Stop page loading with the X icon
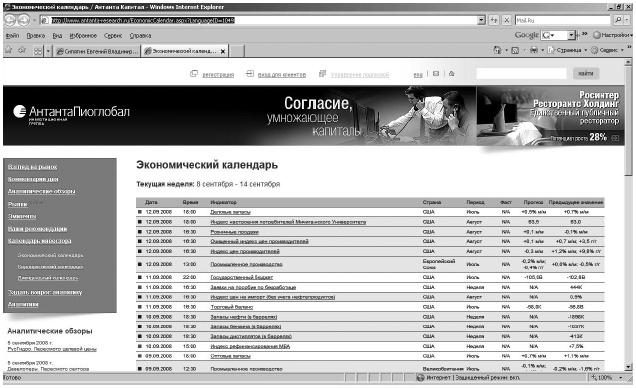 click(x=506, y=20)
